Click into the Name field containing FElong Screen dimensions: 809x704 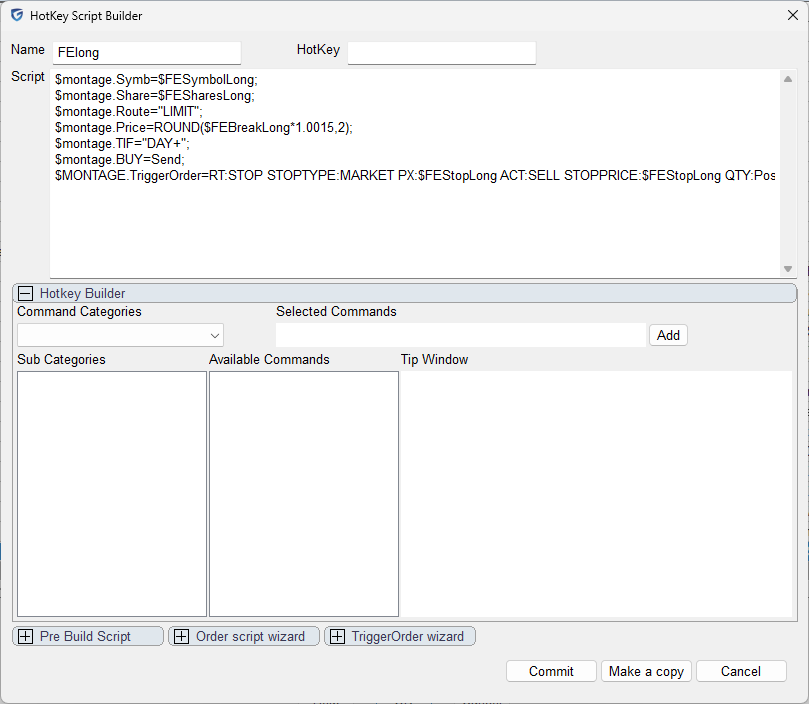point(146,53)
